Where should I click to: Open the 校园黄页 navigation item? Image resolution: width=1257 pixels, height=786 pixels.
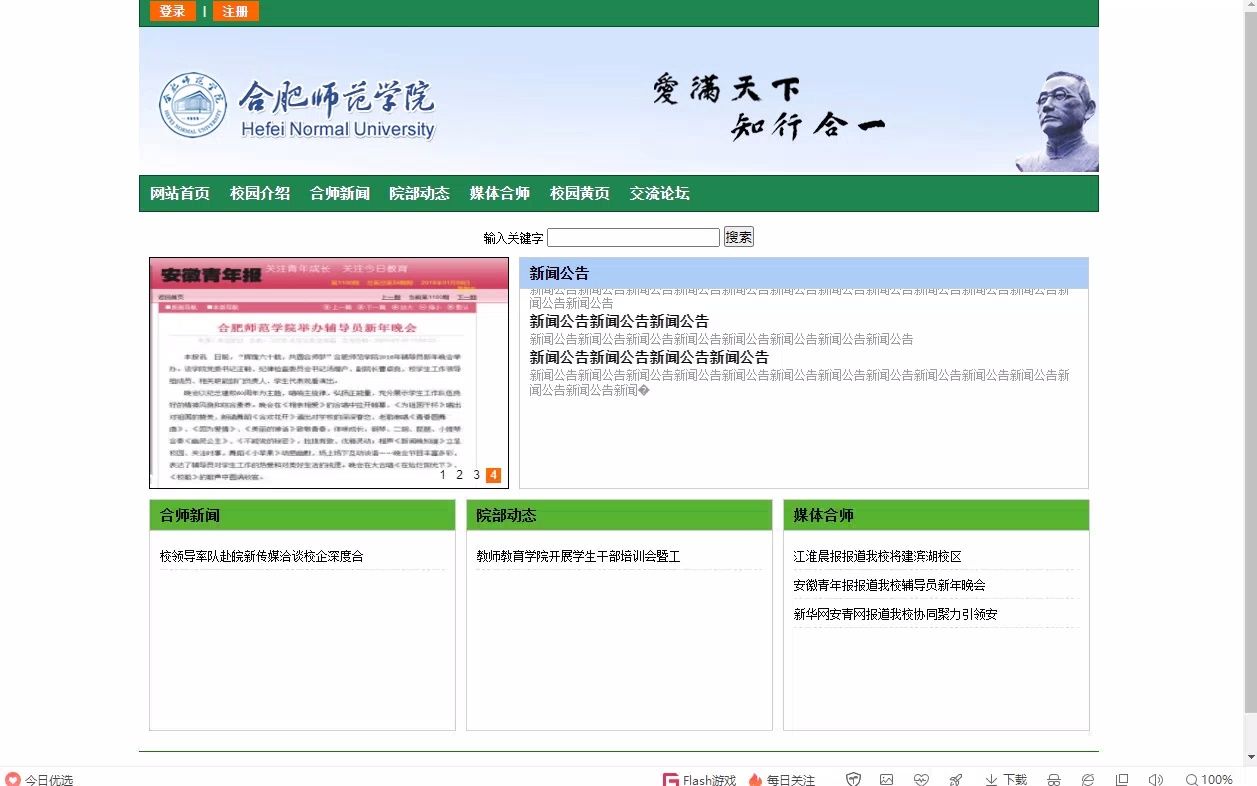click(x=580, y=193)
